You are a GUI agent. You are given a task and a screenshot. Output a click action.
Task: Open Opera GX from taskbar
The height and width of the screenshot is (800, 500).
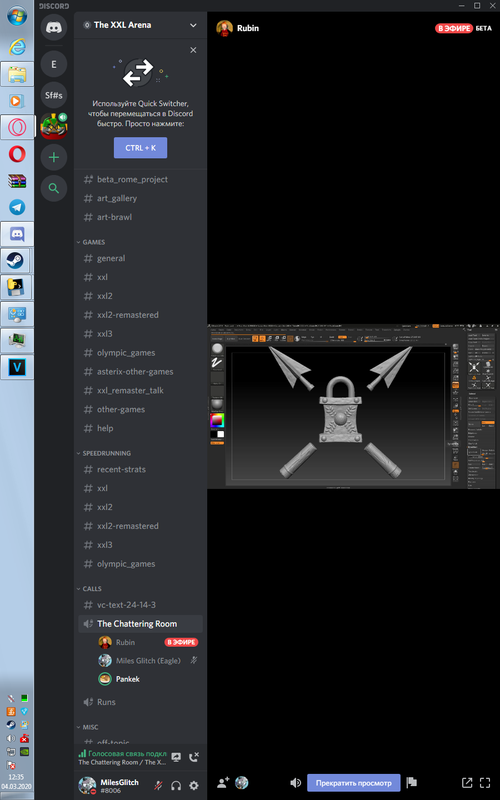pos(17,127)
